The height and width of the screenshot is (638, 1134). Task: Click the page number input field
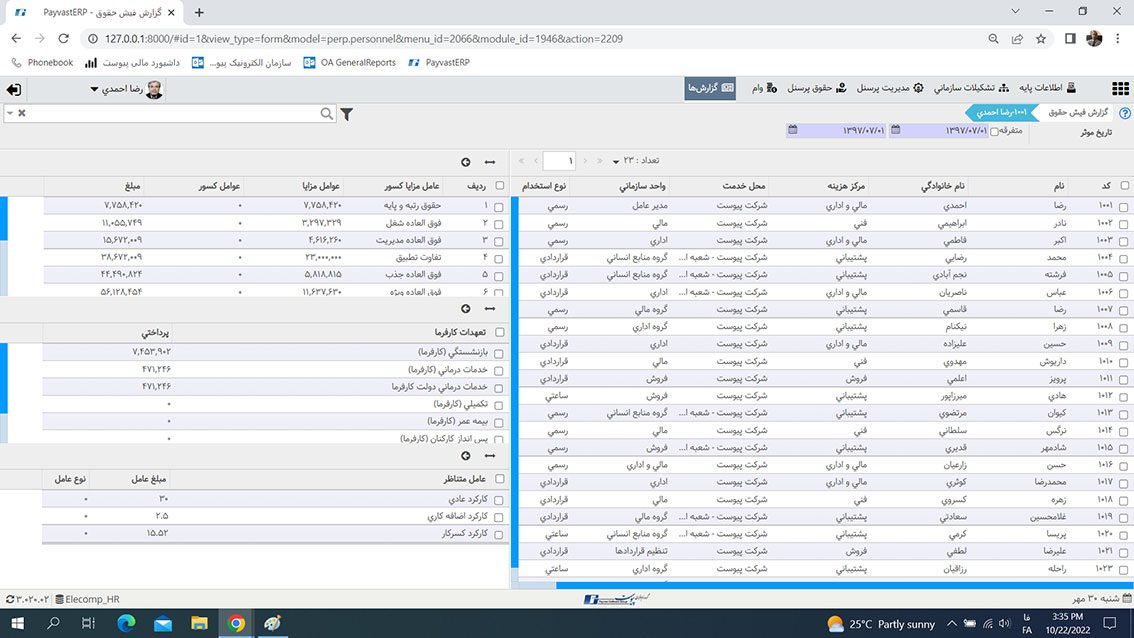click(x=559, y=161)
